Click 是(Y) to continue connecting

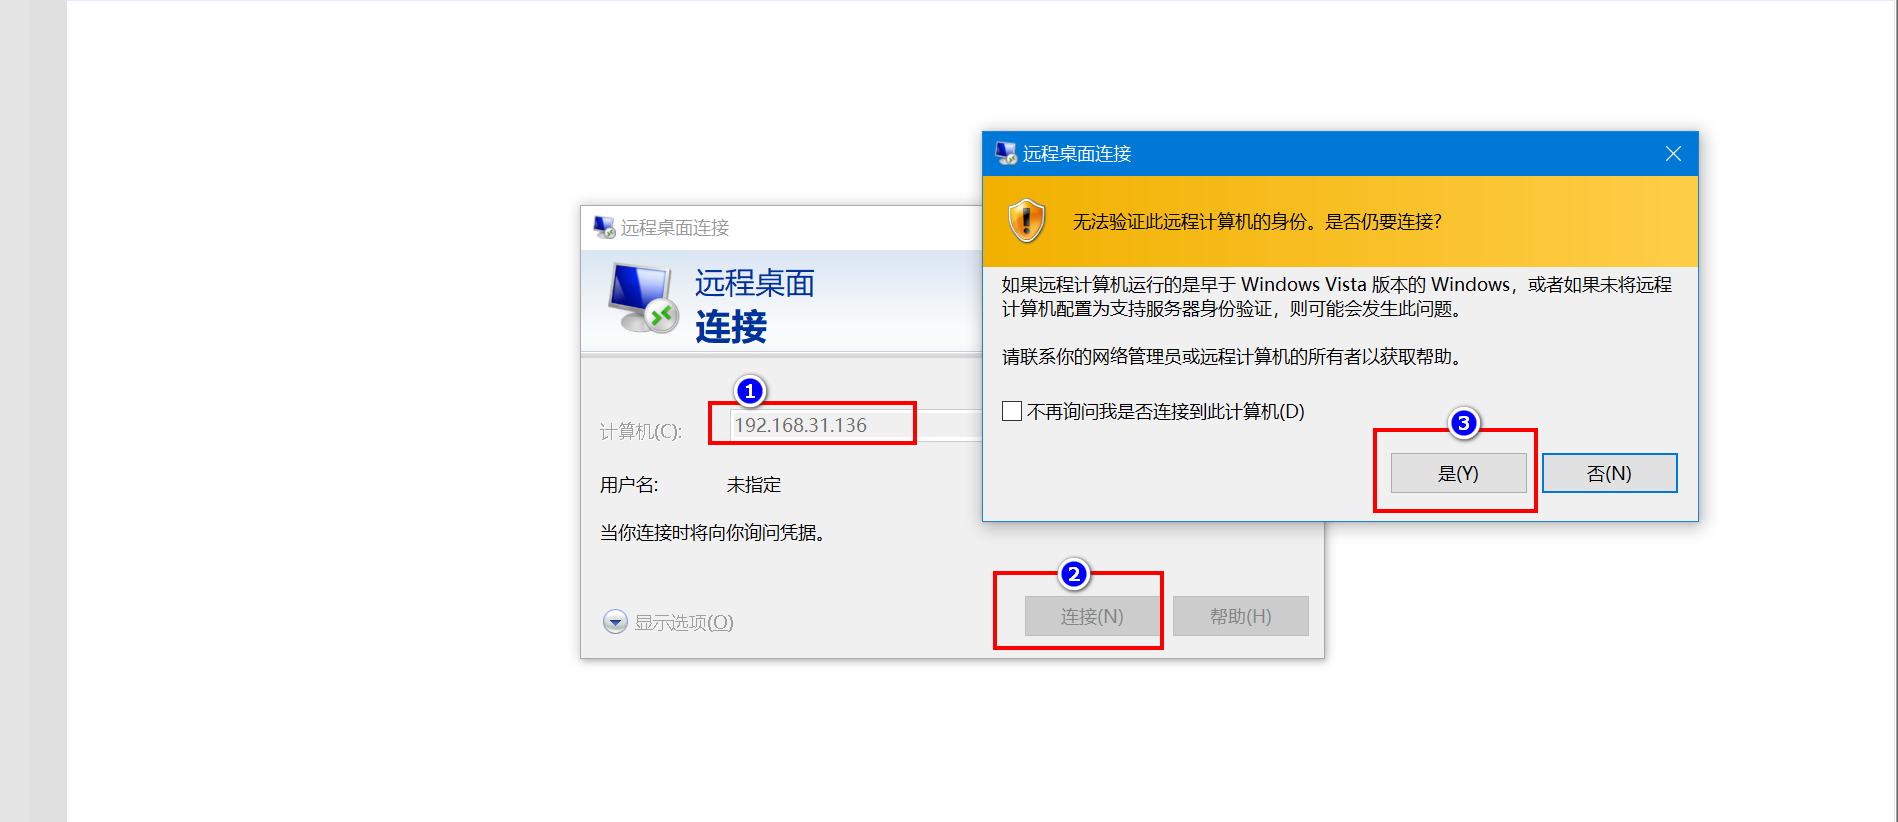coord(1458,473)
